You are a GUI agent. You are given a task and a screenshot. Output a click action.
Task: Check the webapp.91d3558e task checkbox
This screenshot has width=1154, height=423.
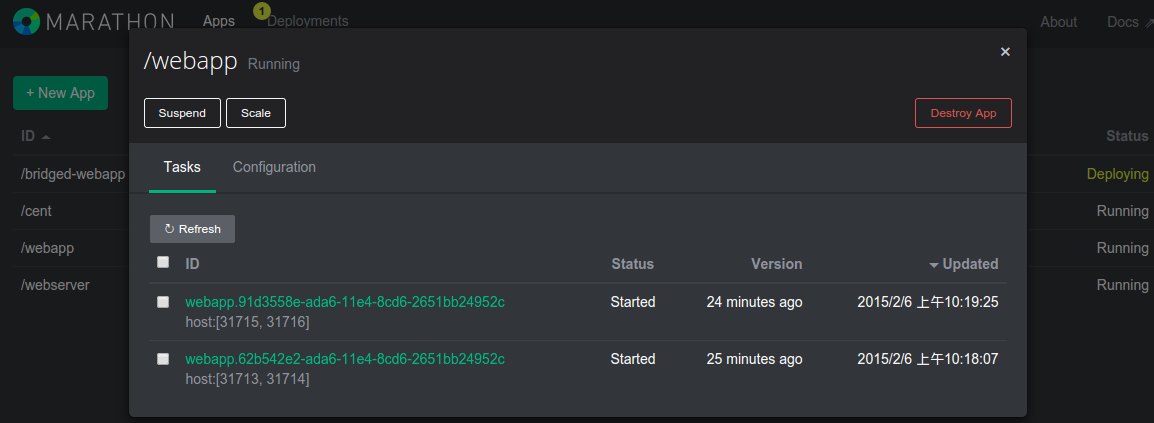163,302
